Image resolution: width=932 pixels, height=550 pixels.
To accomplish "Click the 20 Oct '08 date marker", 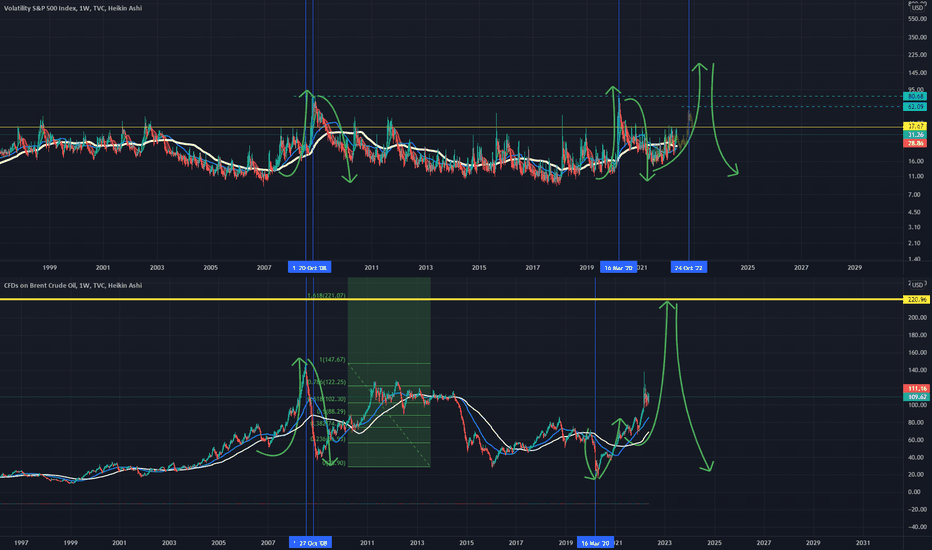I will pos(310,268).
